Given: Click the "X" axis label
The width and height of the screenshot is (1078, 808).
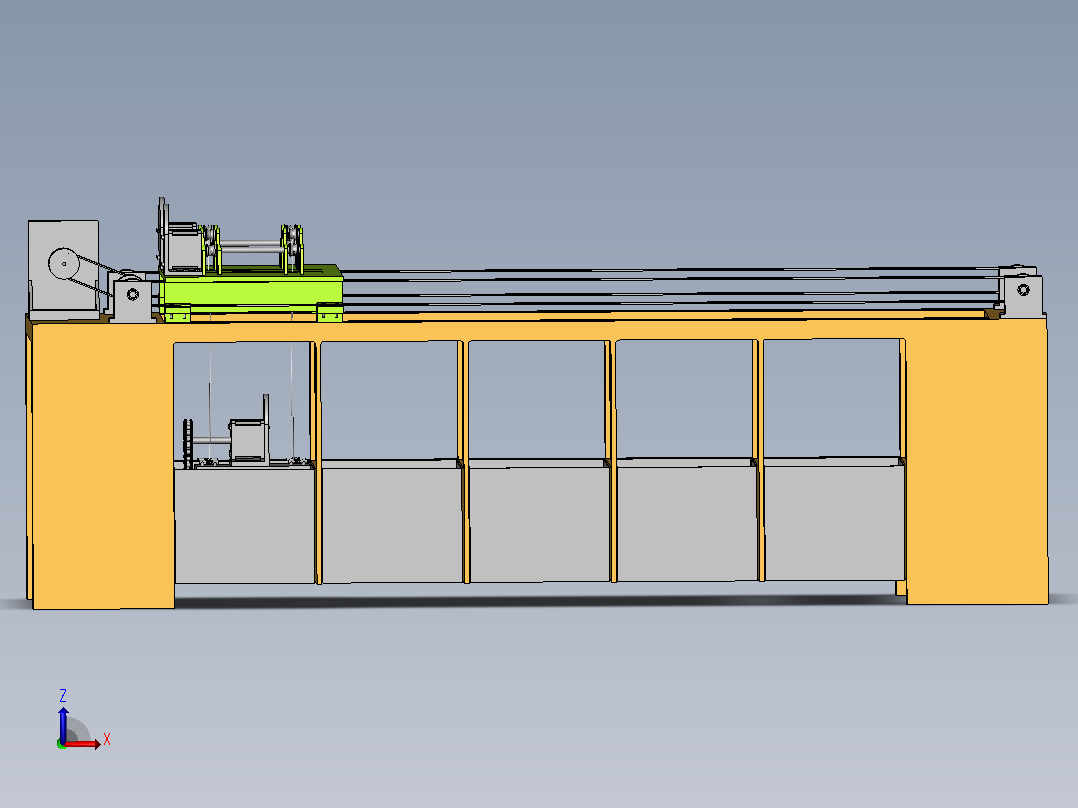Looking at the screenshot, I should (x=107, y=740).
